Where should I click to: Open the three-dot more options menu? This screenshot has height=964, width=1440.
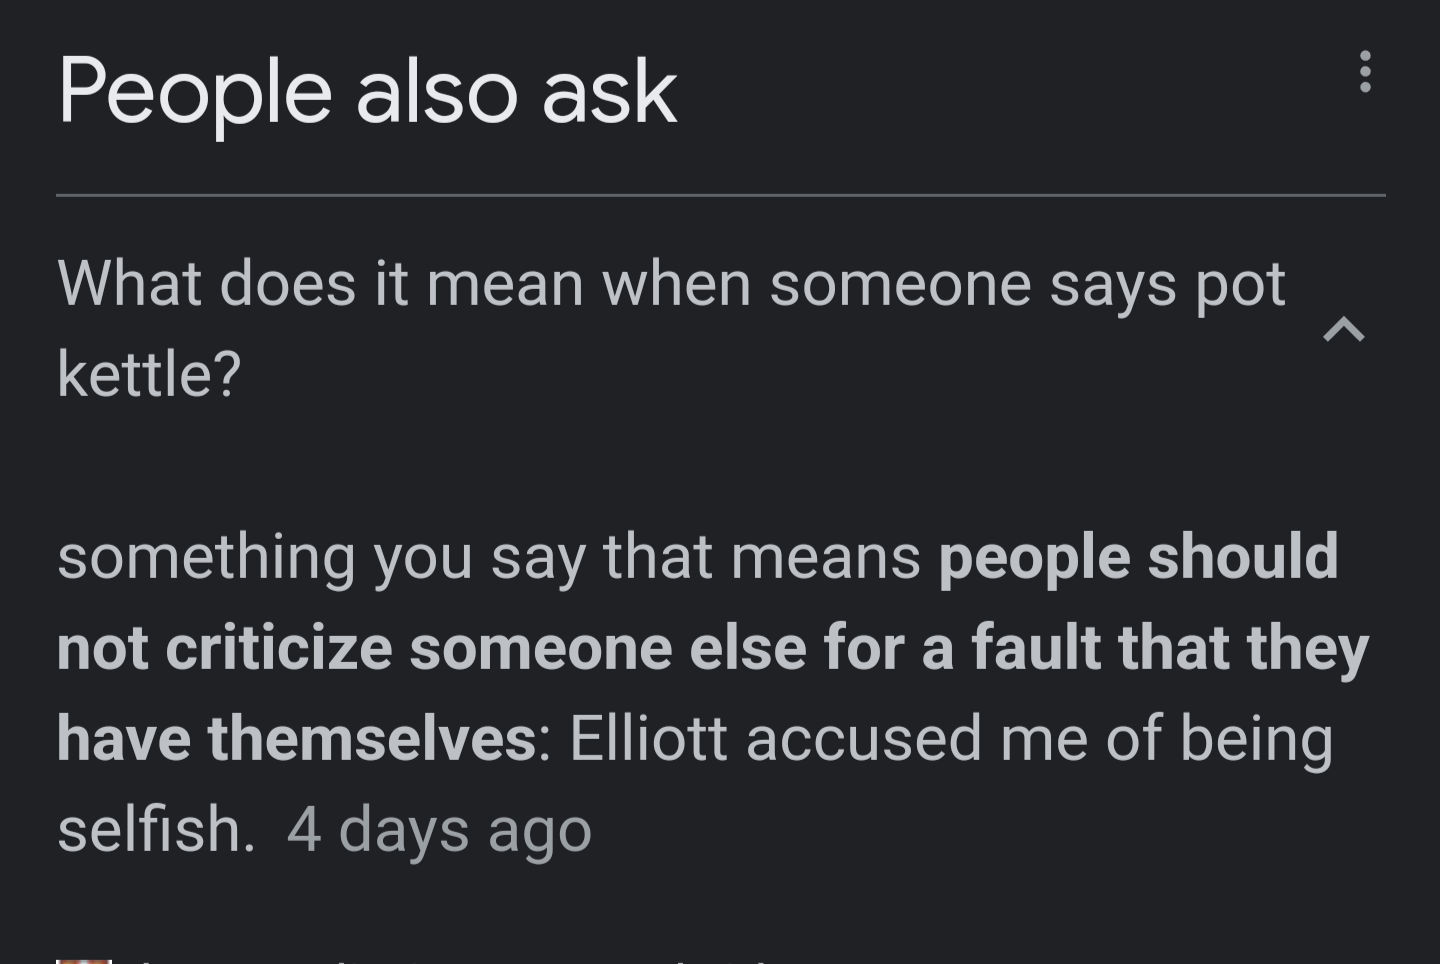[x=1364, y=72]
